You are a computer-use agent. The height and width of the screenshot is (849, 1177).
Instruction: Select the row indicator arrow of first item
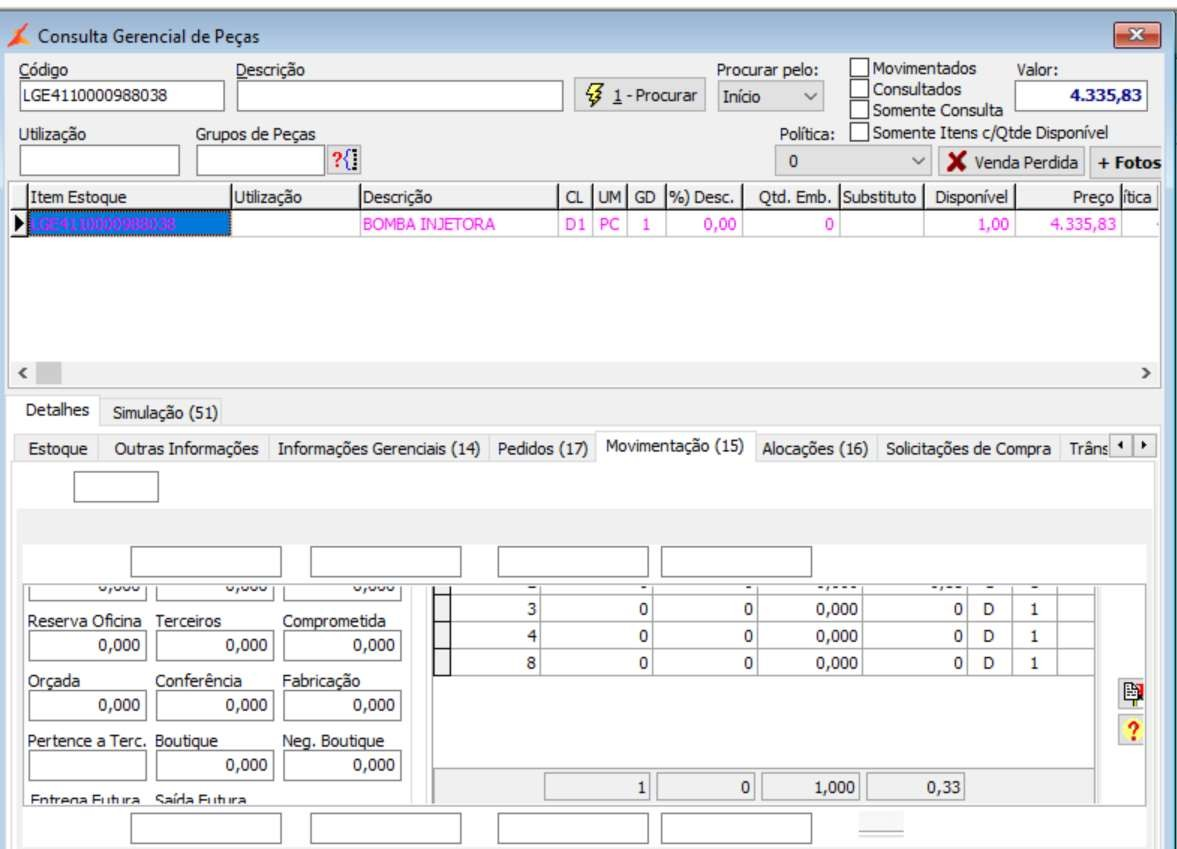point(19,225)
